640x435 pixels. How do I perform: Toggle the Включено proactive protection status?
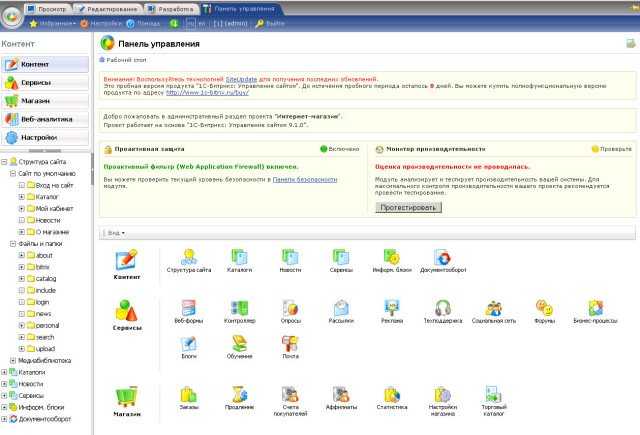(x=340, y=149)
